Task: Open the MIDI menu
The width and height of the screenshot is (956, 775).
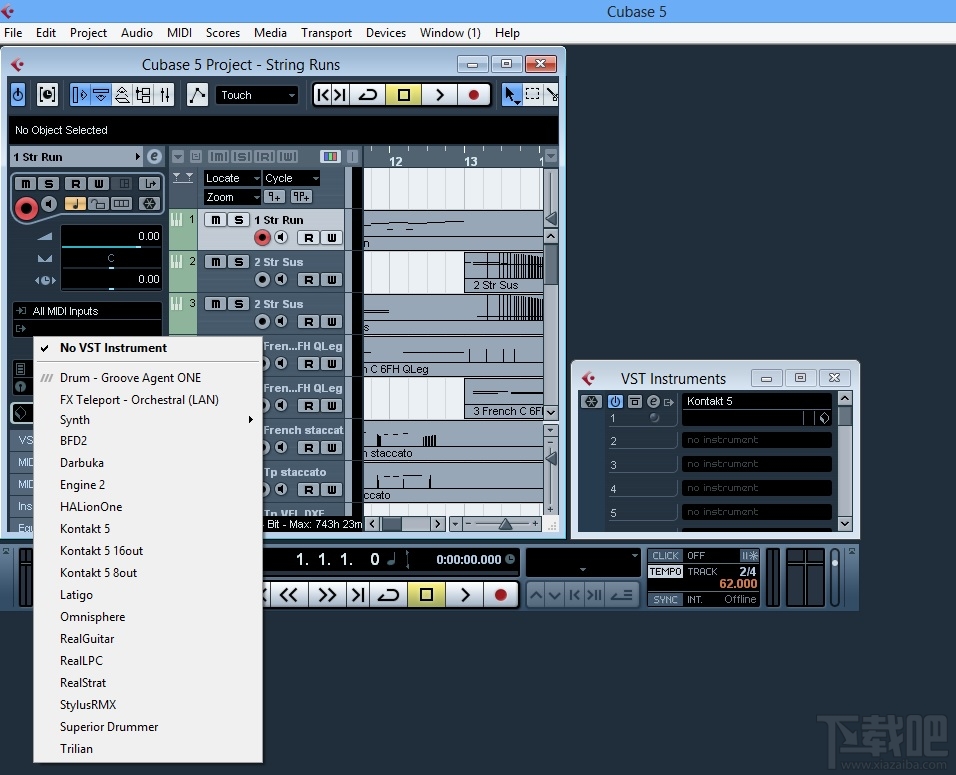Action: 179,33
